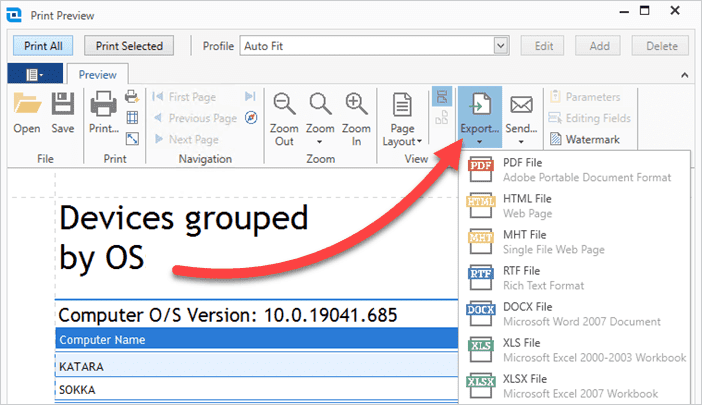Image resolution: width=702 pixels, height=405 pixels.
Task: Click the Print All button
Action: pyautogui.click(x=43, y=46)
